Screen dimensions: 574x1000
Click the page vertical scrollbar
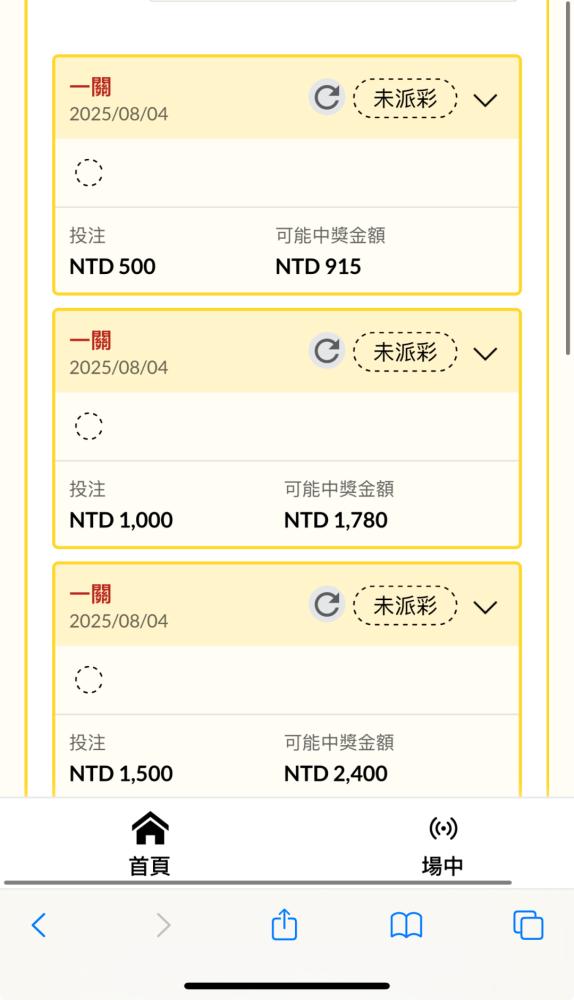(568, 179)
